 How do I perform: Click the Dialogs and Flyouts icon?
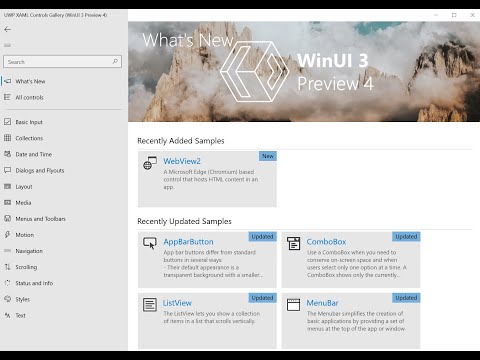[x=7, y=170]
